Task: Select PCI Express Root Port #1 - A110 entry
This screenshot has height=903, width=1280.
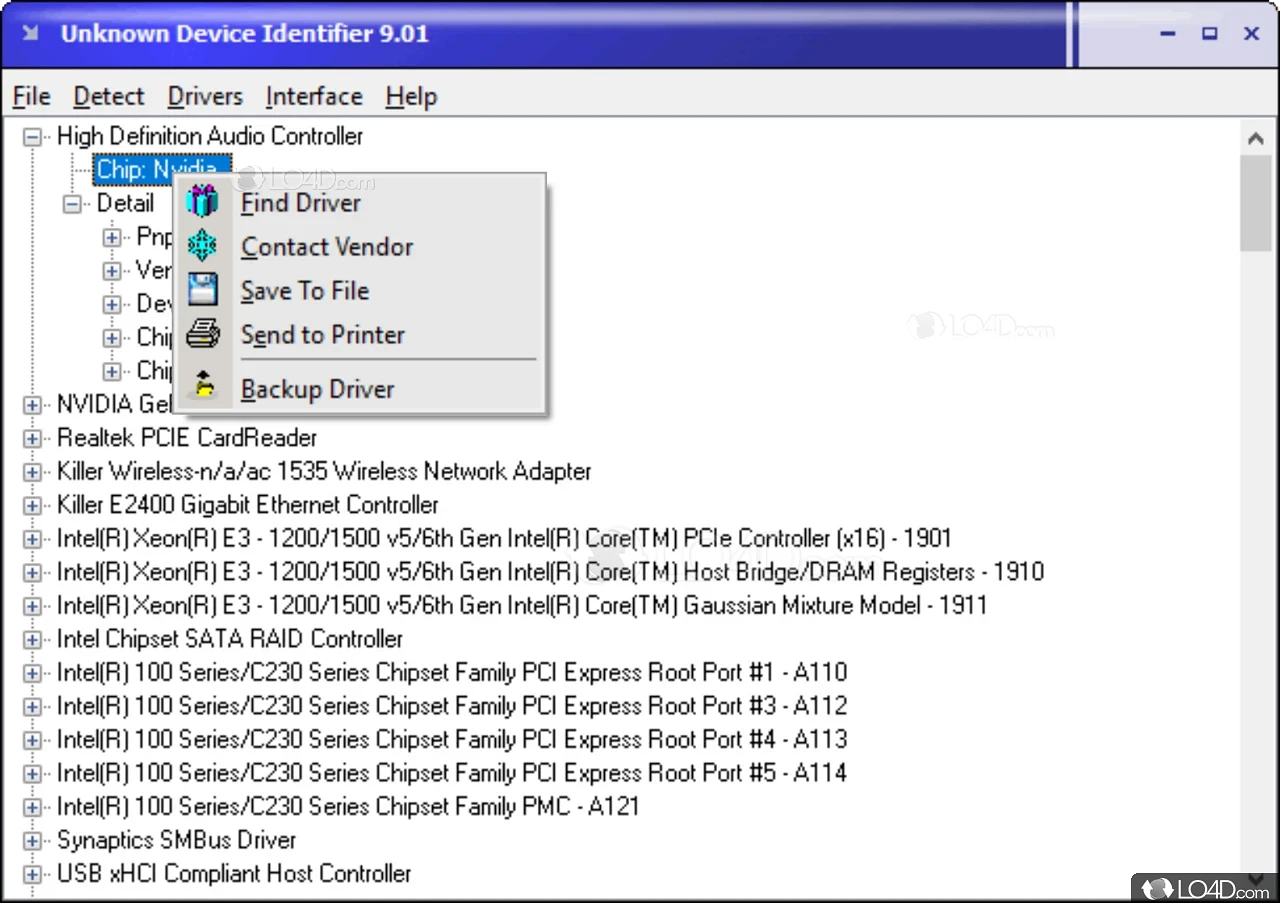Action: point(452,673)
